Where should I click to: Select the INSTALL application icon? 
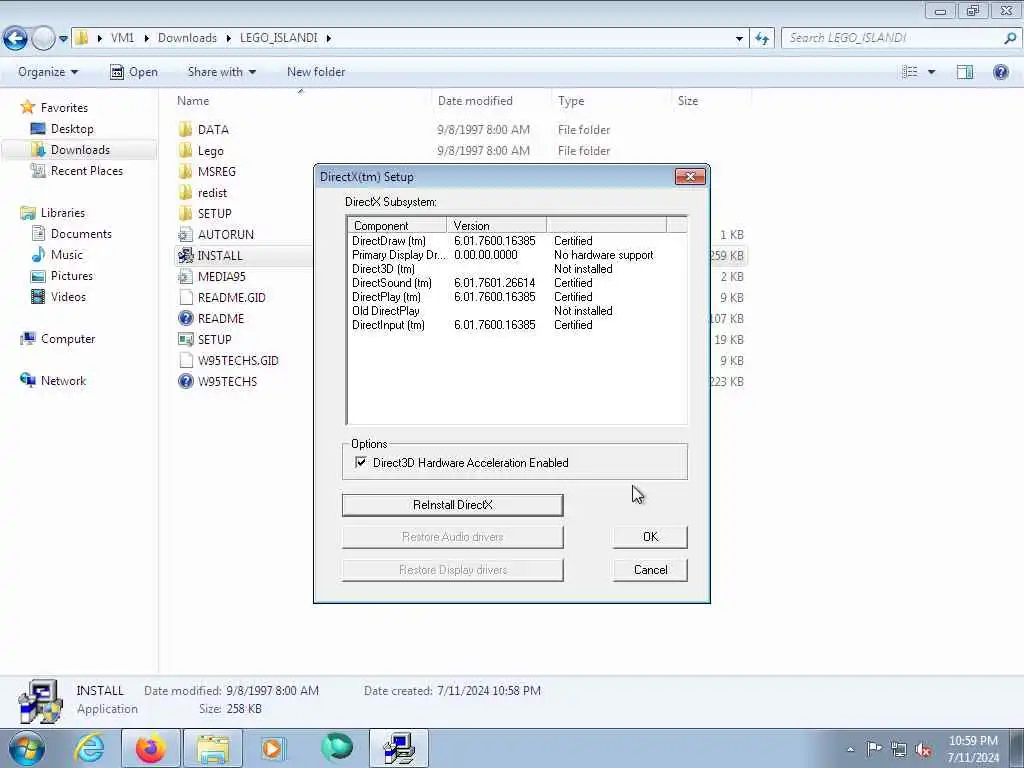(185, 255)
